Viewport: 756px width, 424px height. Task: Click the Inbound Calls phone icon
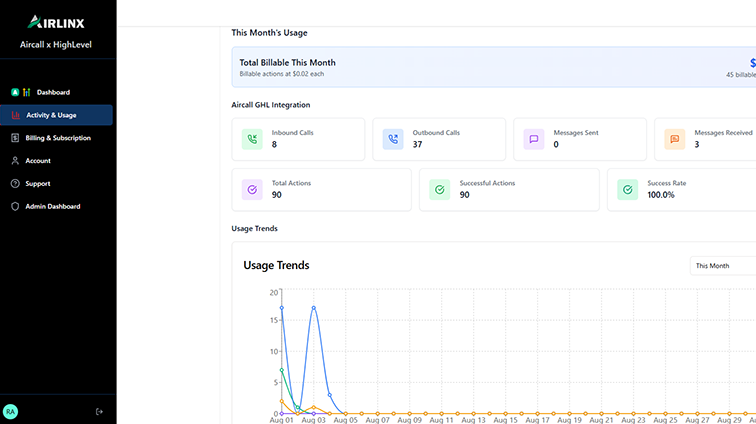coord(252,139)
